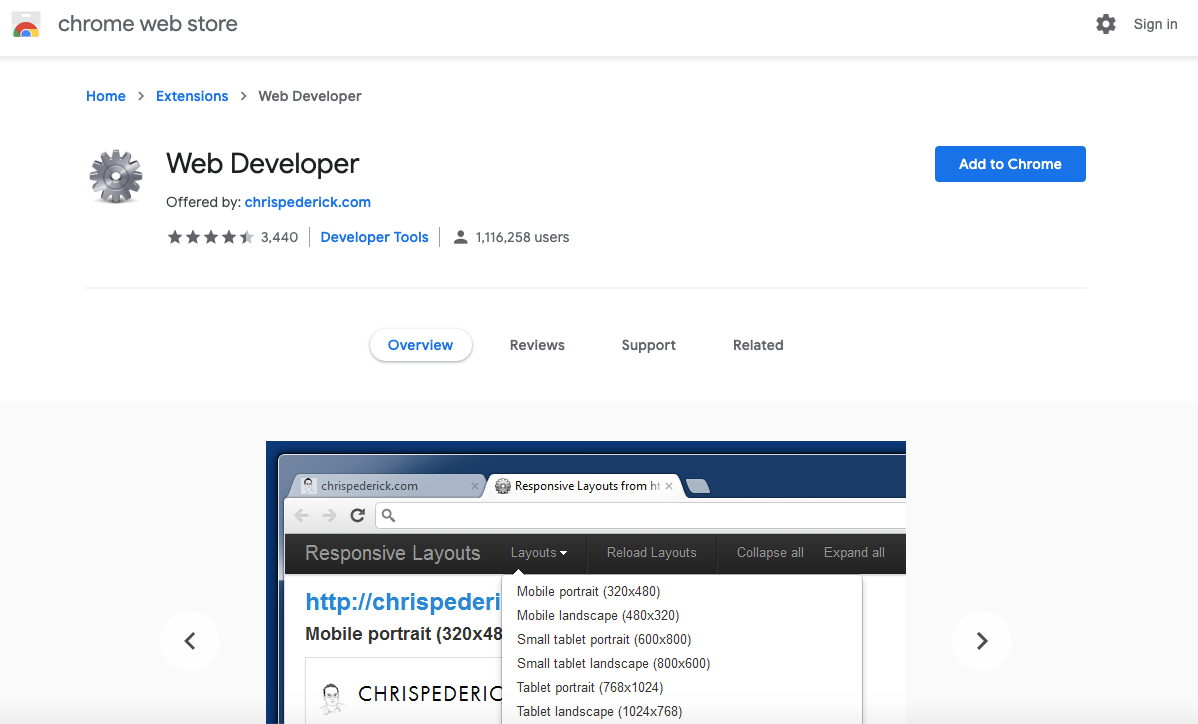Click the chrispederick.com tab in the screenshot
This screenshot has width=1198, height=724.
pyautogui.click(x=388, y=486)
